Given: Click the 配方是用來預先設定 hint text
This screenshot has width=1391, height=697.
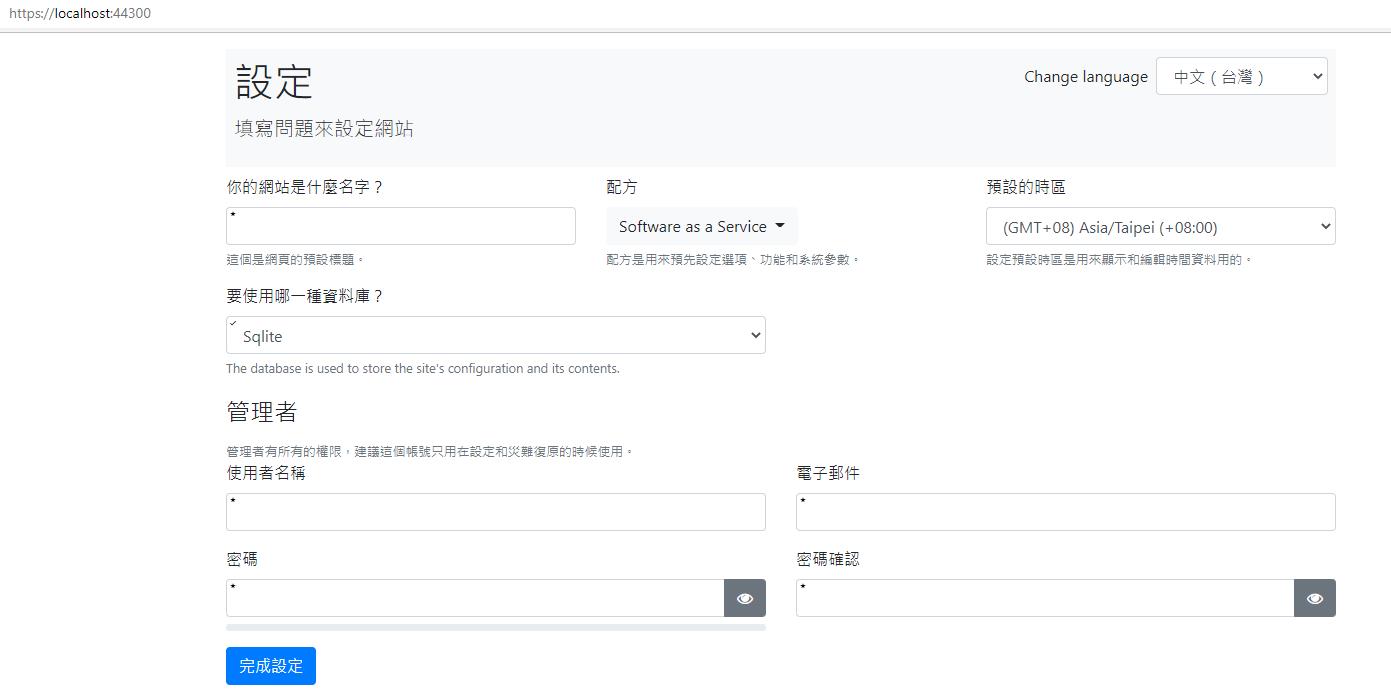Looking at the screenshot, I should [733, 259].
